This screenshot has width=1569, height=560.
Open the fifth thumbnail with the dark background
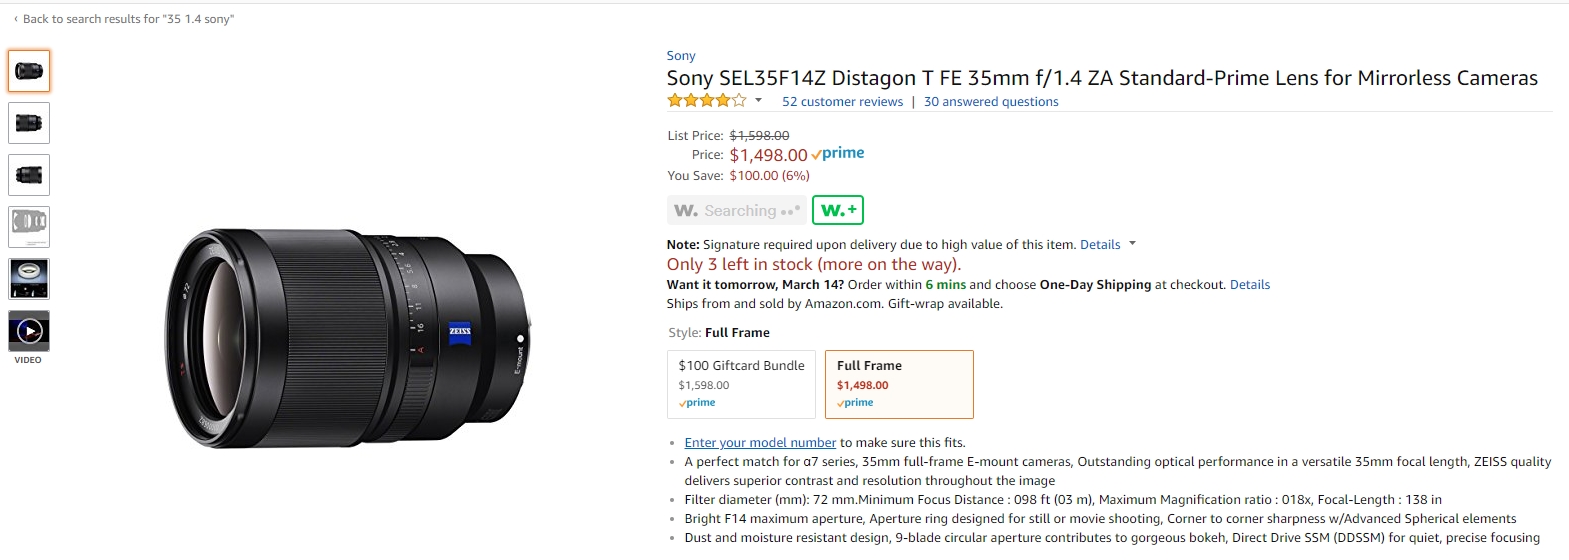(29, 279)
